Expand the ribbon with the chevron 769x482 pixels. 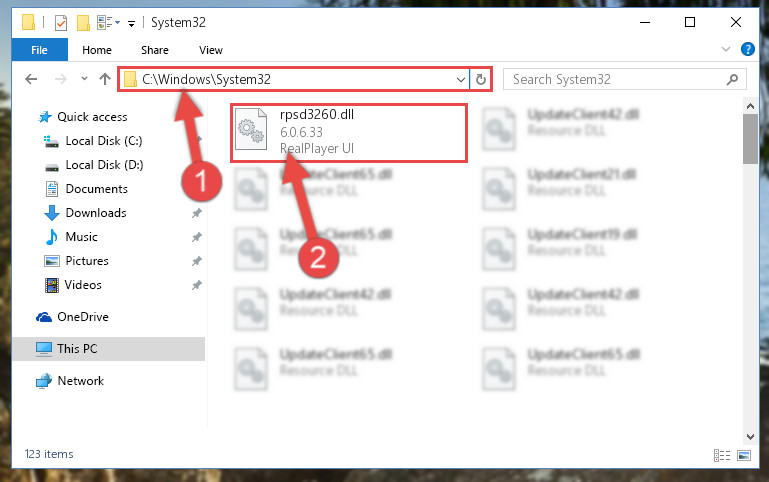click(726, 49)
